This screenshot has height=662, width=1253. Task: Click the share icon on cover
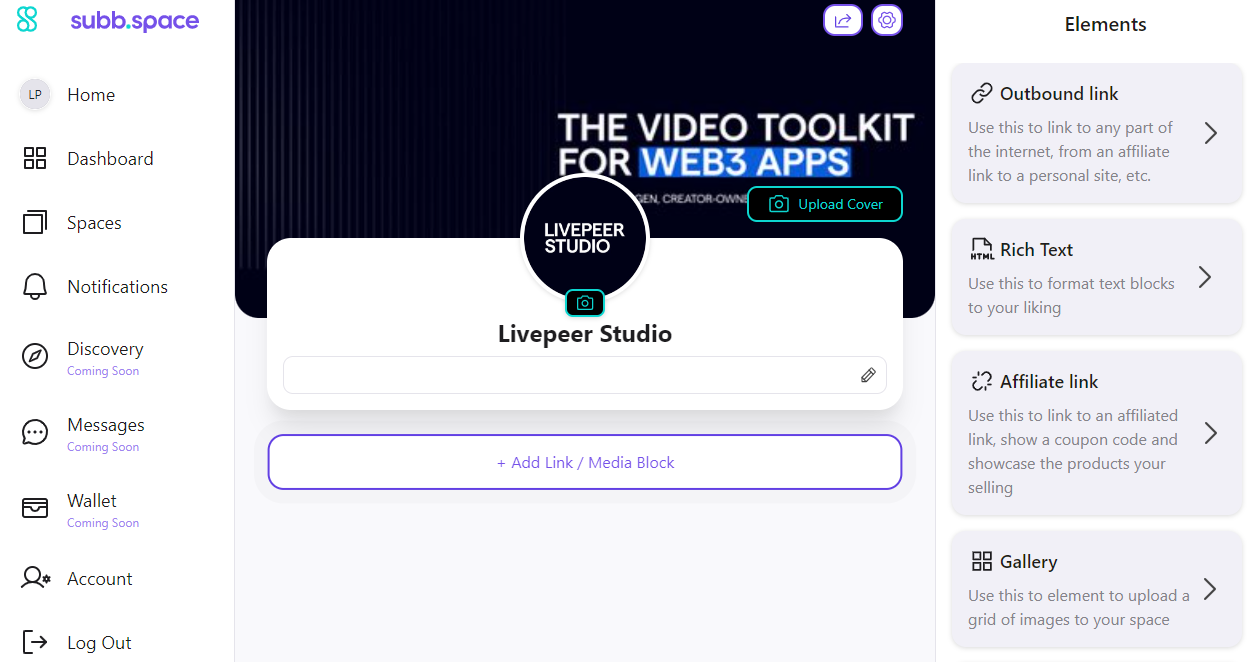(843, 20)
